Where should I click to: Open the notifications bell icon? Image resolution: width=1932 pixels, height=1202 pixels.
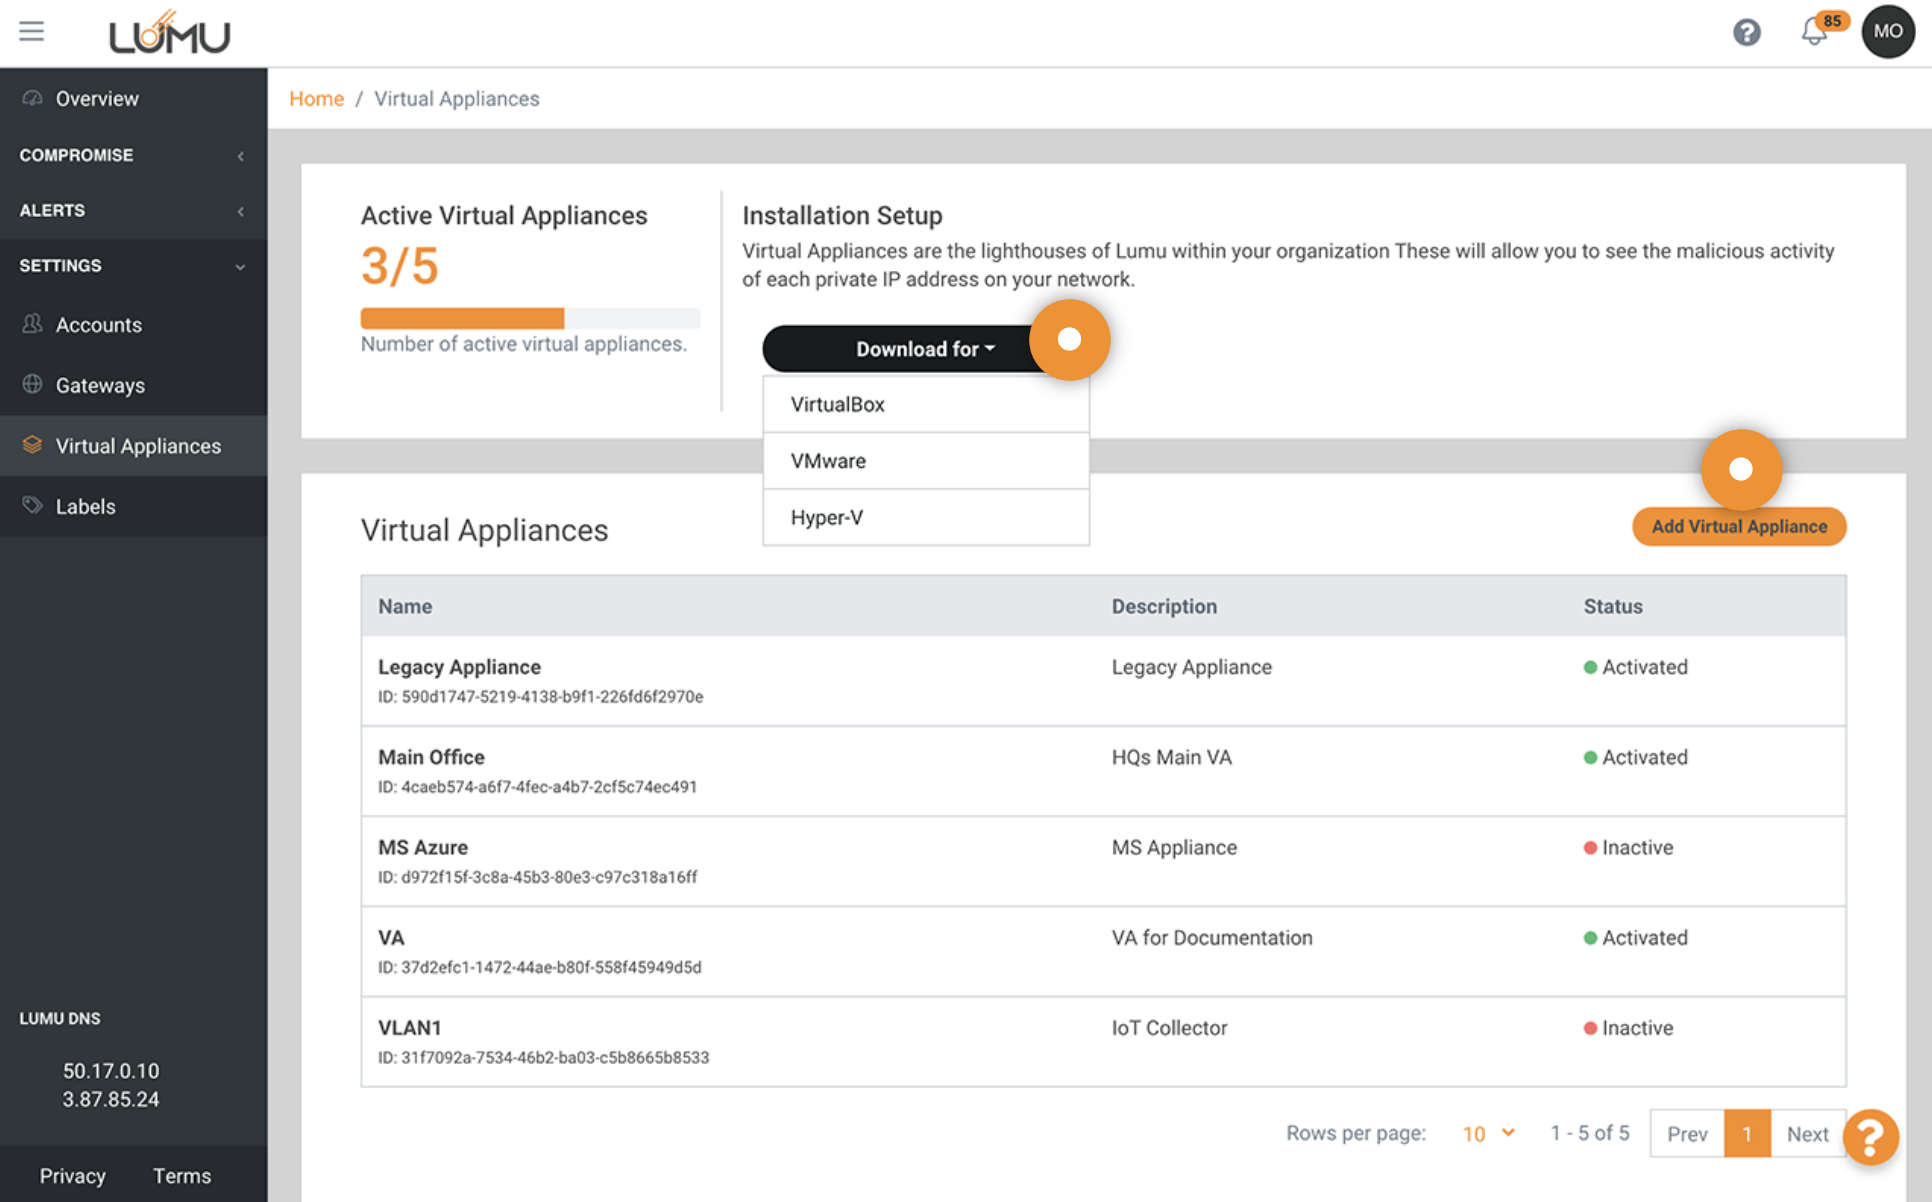tap(1814, 32)
